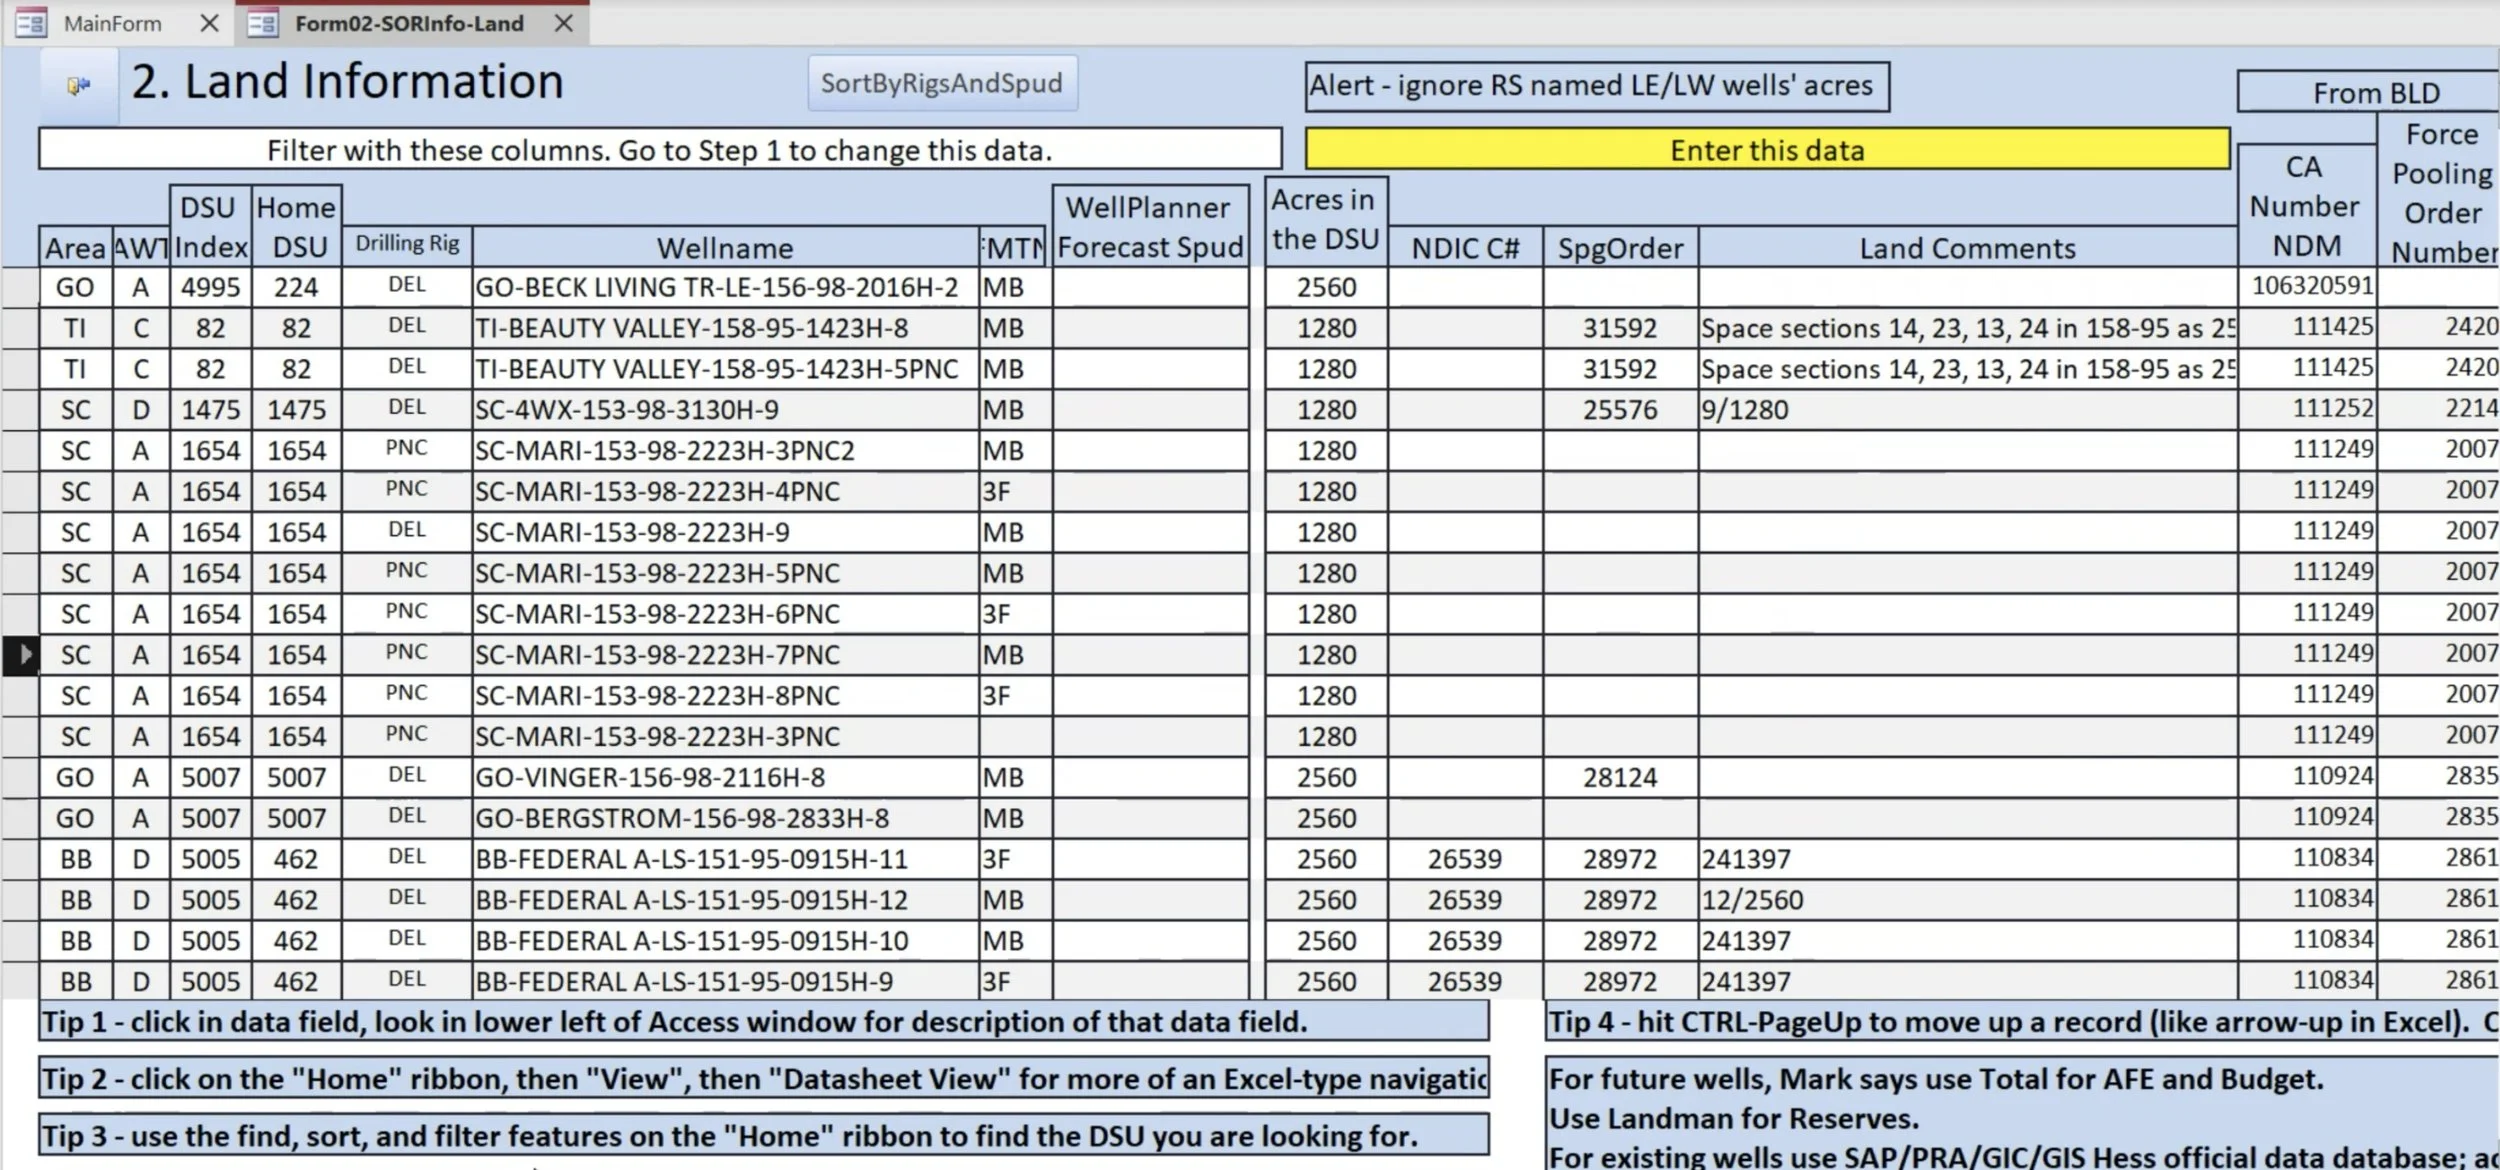This screenshot has width=2500, height=1170.
Task: Click WellPlanner Forecast Spud cell for TI-BEAUTY VALLEY-158-95-1423H-8
Action: coord(1150,329)
